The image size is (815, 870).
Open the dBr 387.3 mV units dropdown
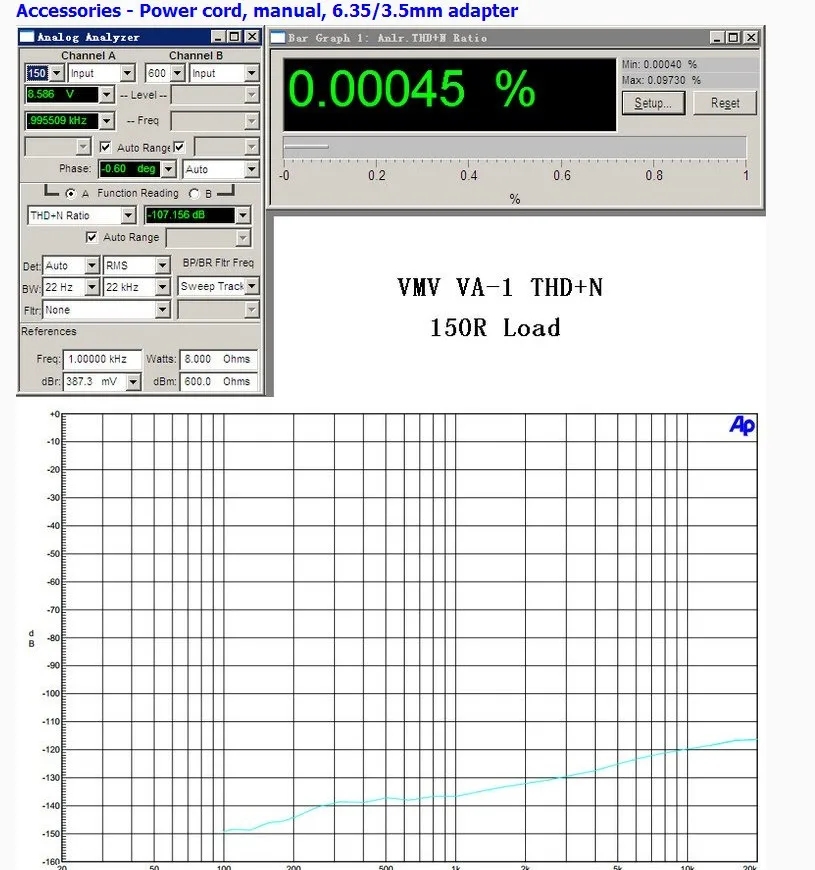click(x=133, y=382)
